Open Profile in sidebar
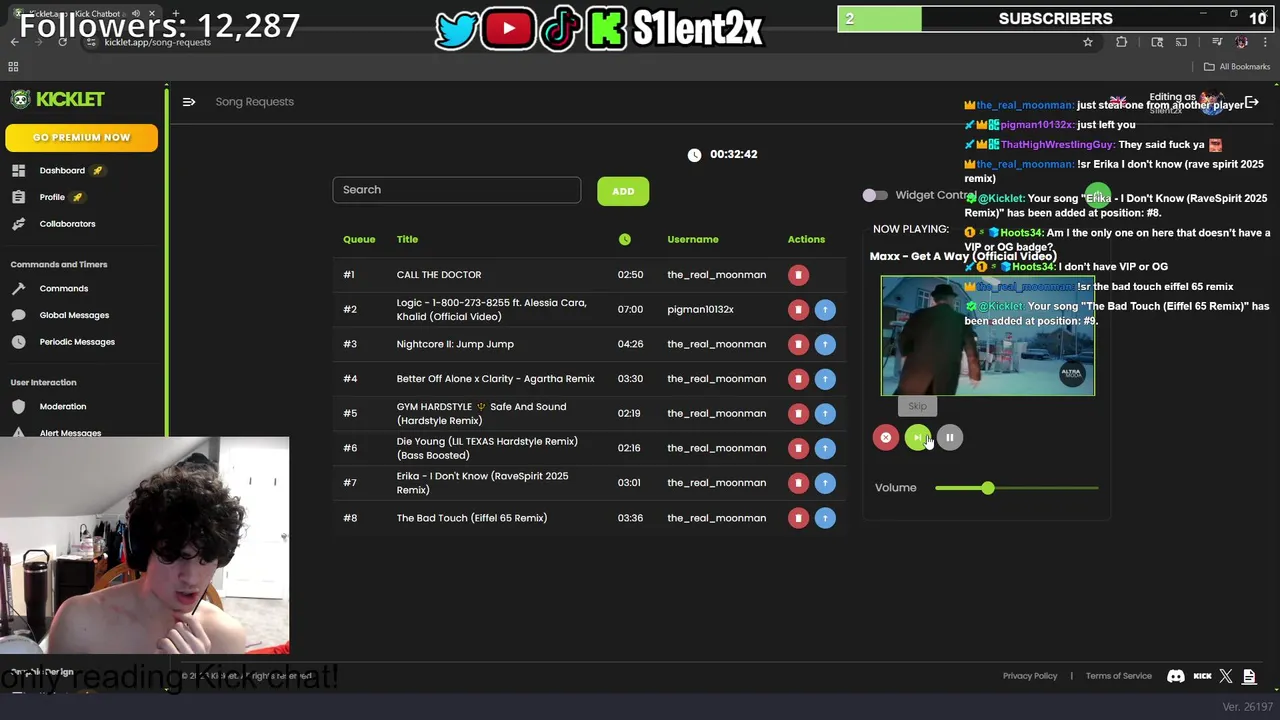The image size is (1280, 720). pyautogui.click(x=52, y=197)
